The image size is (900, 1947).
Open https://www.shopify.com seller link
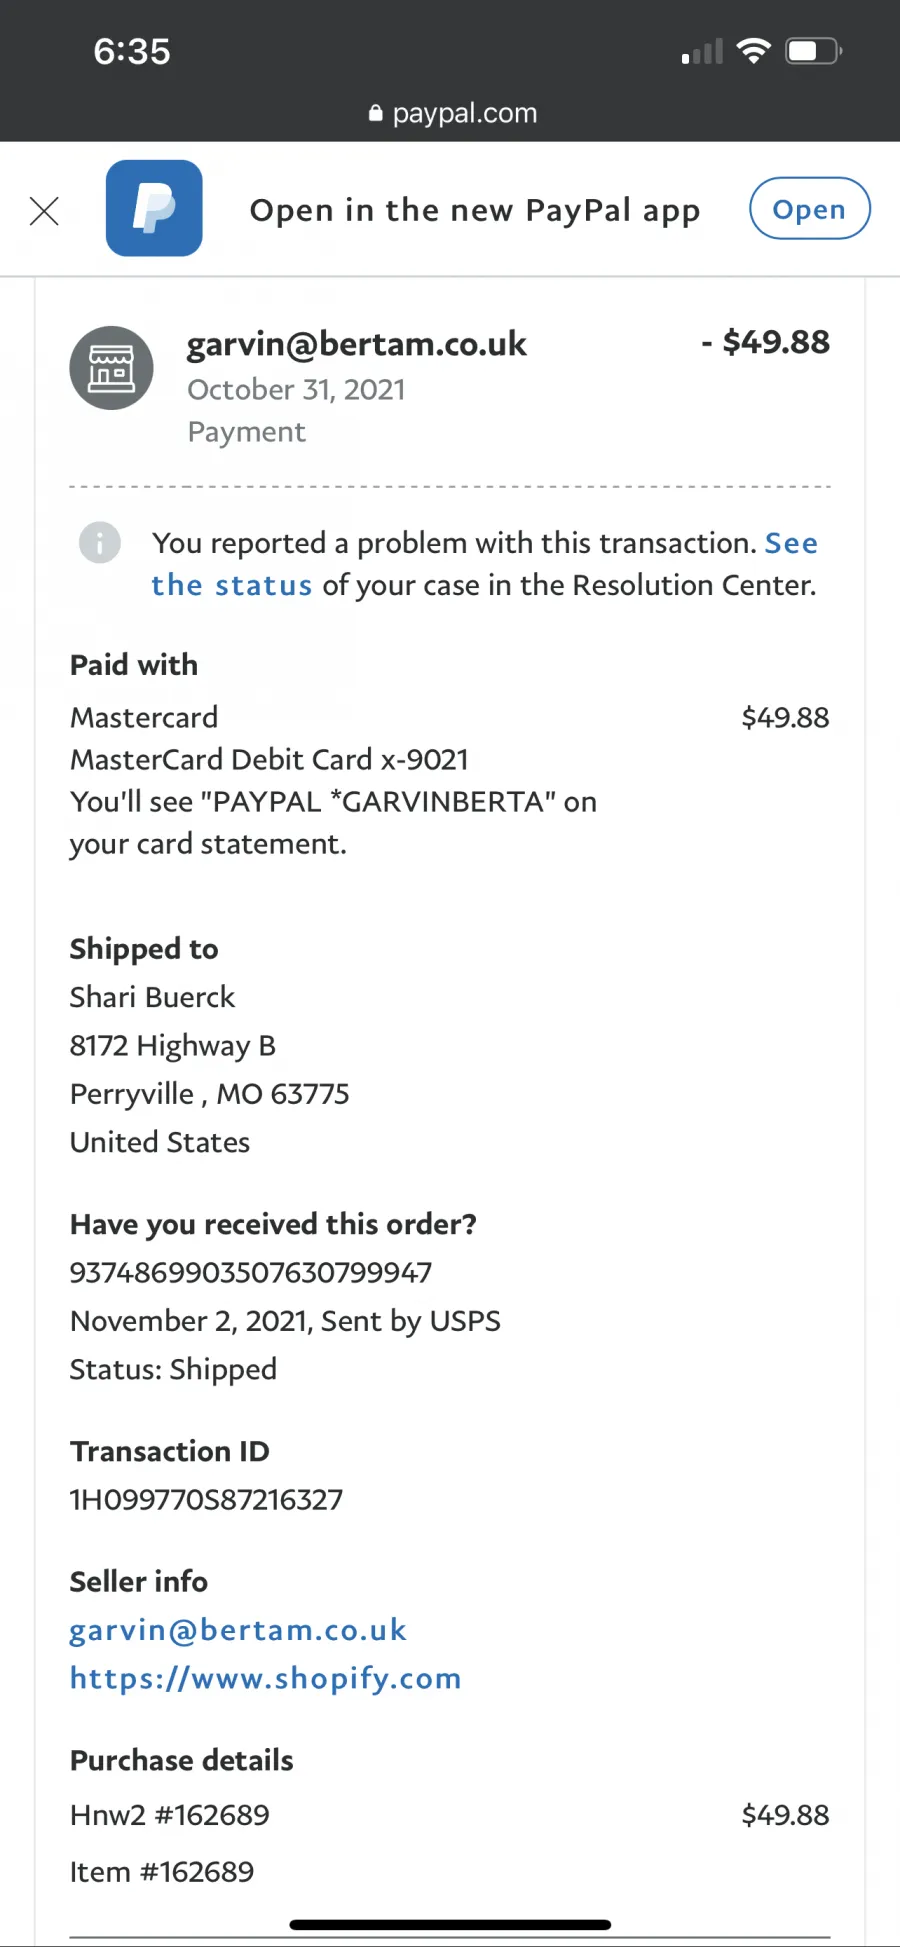coord(266,1678)
